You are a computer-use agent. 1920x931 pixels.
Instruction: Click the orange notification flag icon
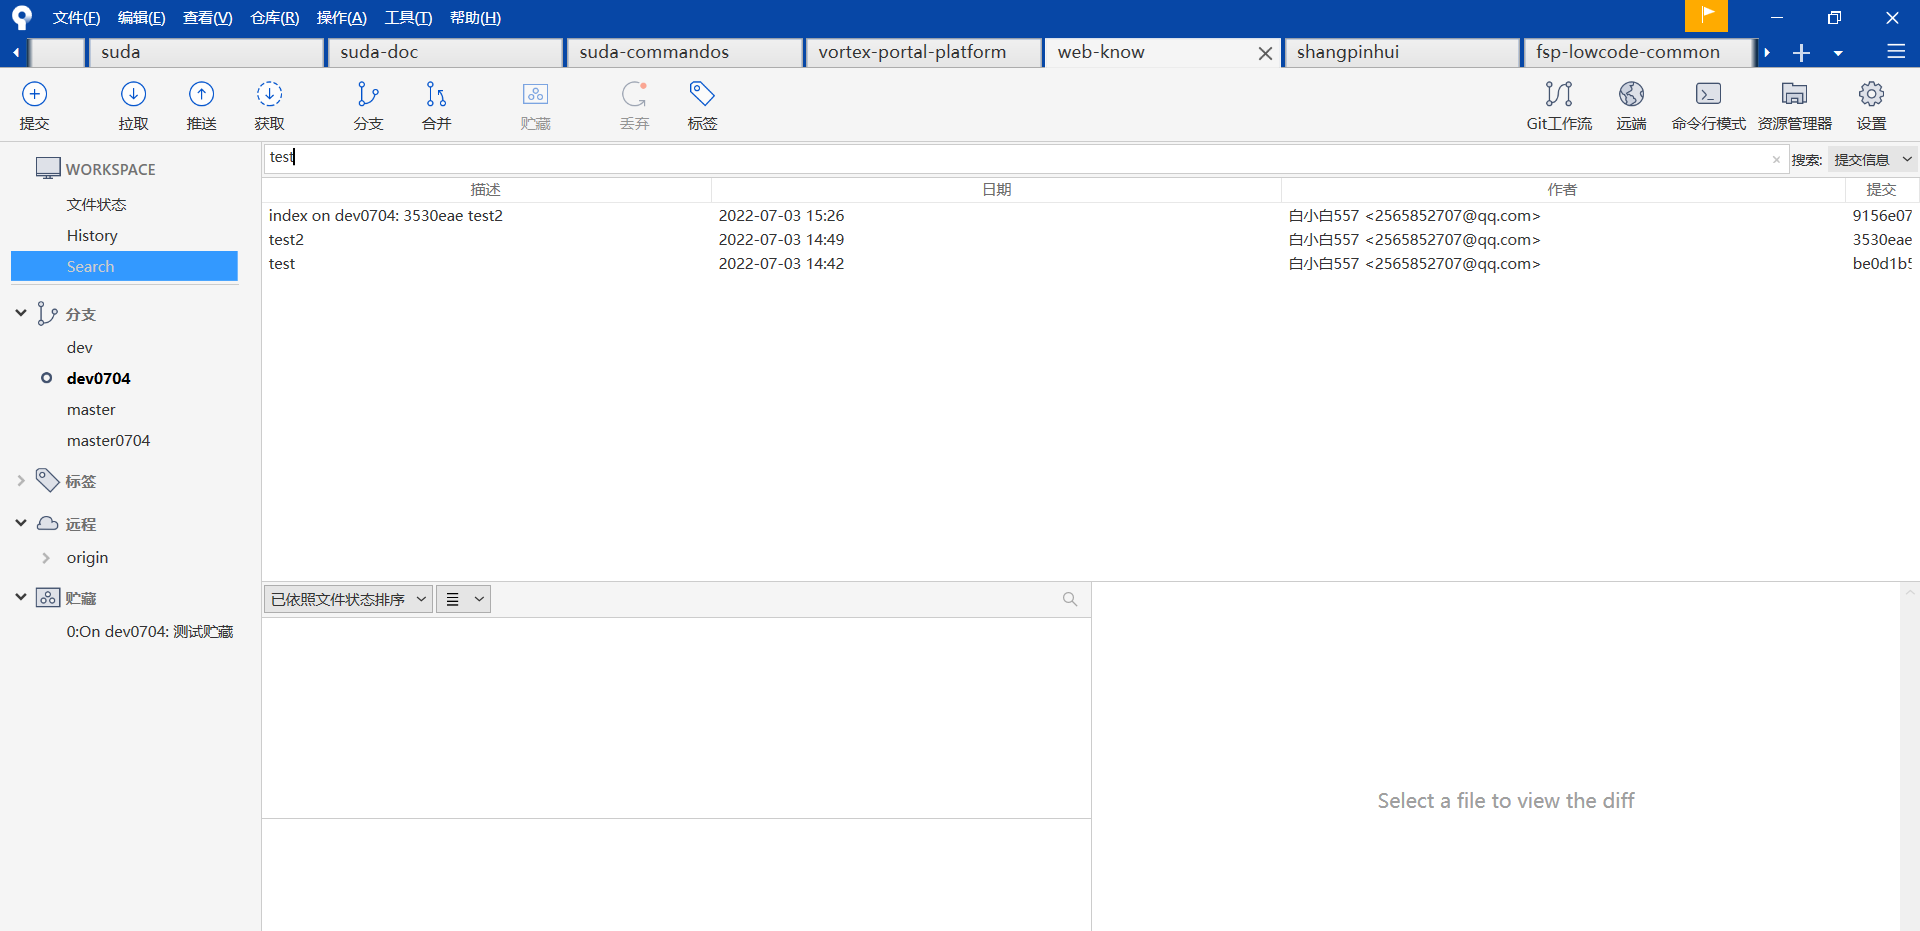click(x=1706, y=16)
